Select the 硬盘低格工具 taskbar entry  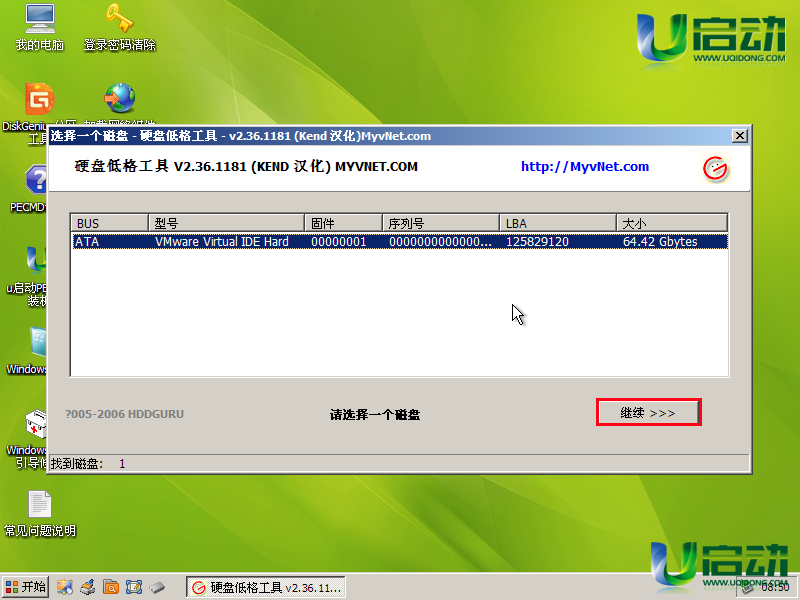click(265, 587)
